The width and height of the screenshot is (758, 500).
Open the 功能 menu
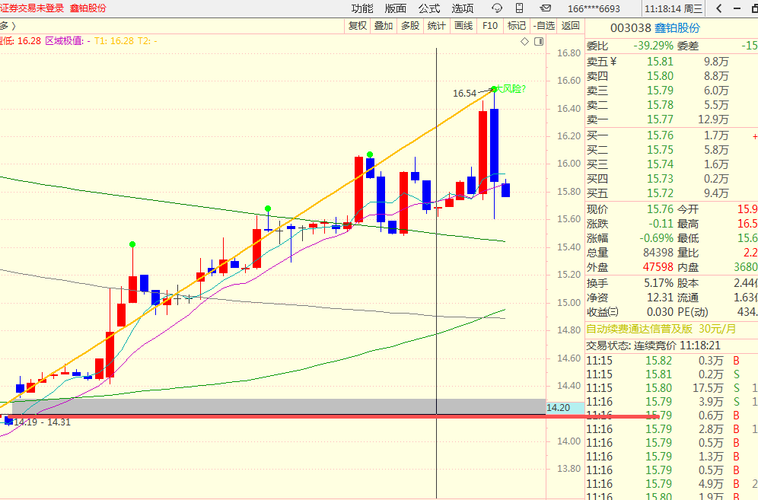pyautogui.click(x=362, y=8)
